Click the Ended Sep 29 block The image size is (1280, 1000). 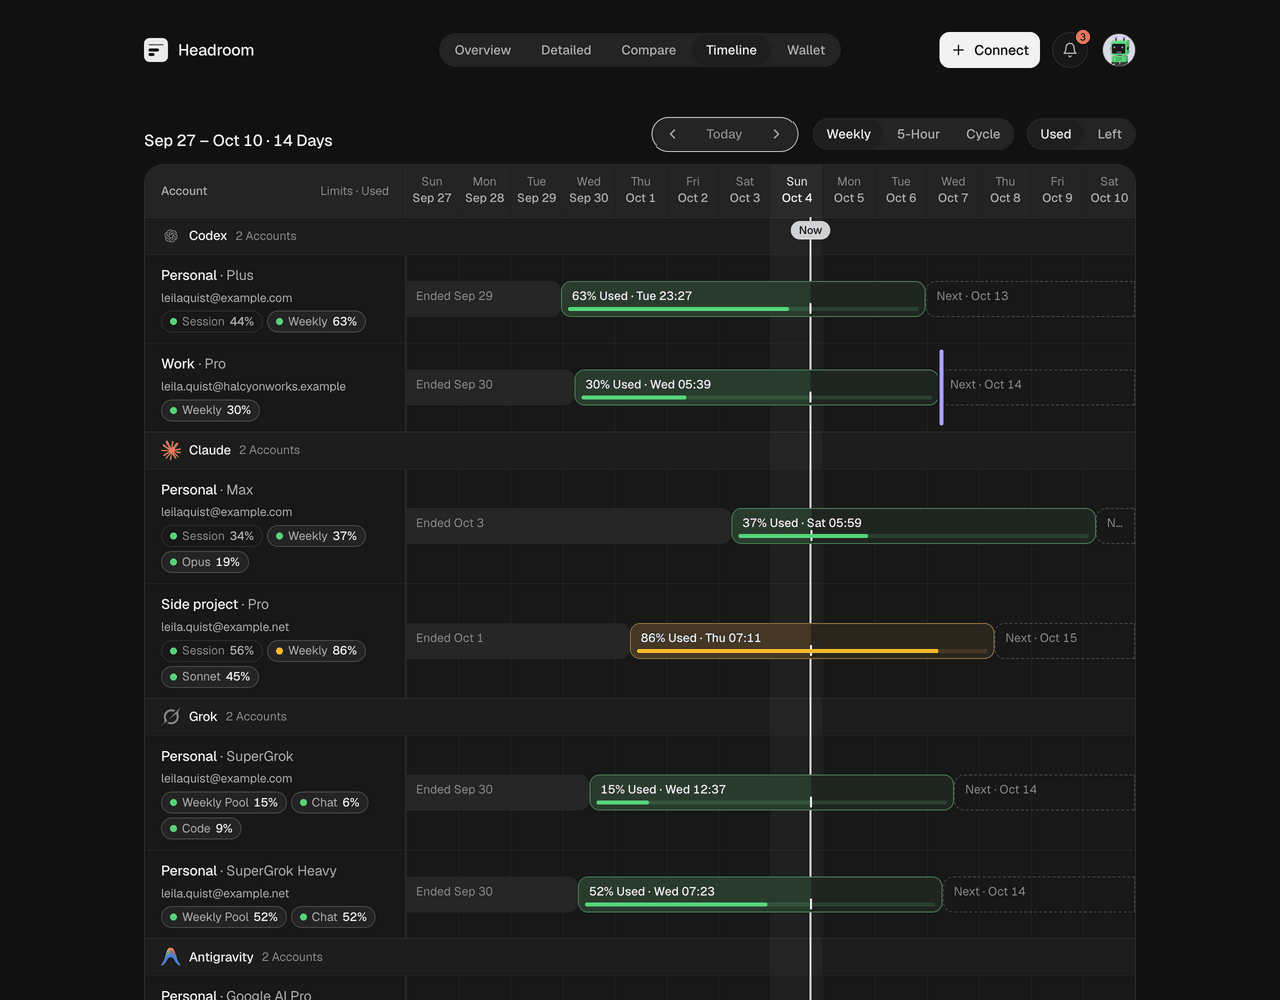[x=483, y=299]
